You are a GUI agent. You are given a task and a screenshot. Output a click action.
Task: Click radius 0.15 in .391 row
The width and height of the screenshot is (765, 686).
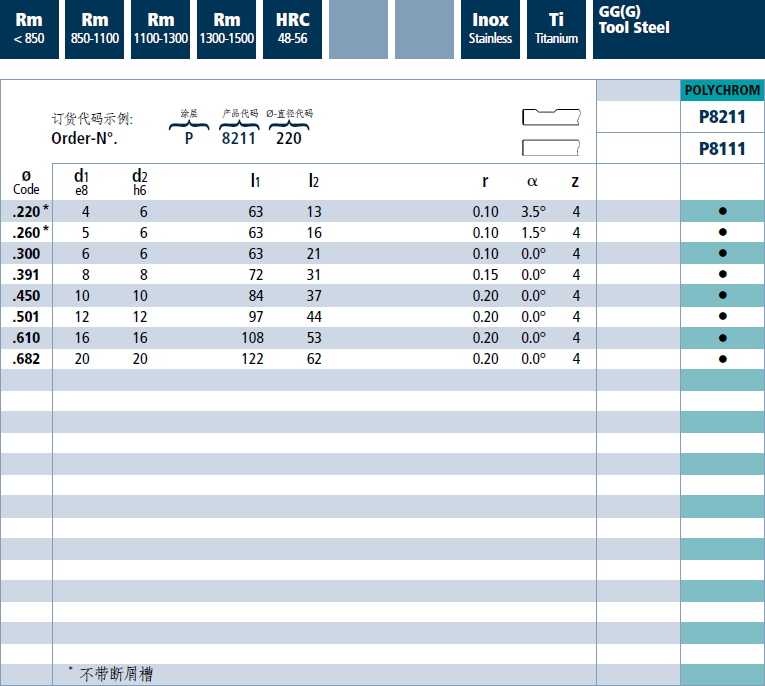(485, 275)
